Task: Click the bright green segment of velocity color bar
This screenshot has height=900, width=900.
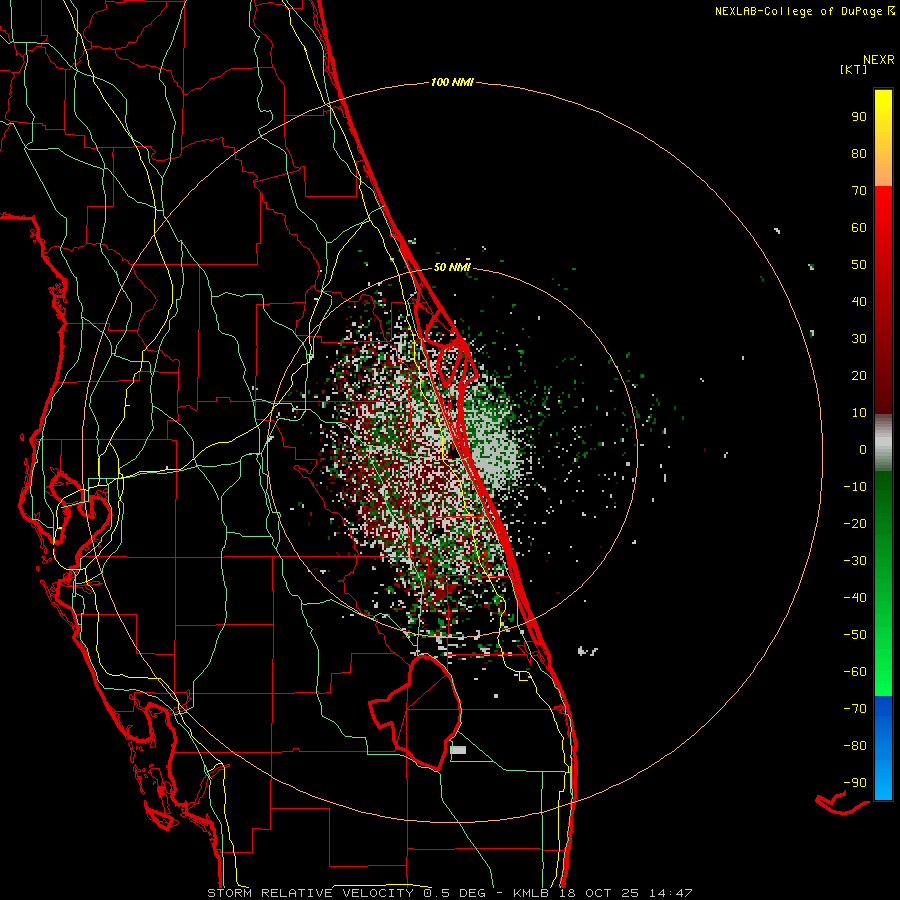Action: (883, 660)
